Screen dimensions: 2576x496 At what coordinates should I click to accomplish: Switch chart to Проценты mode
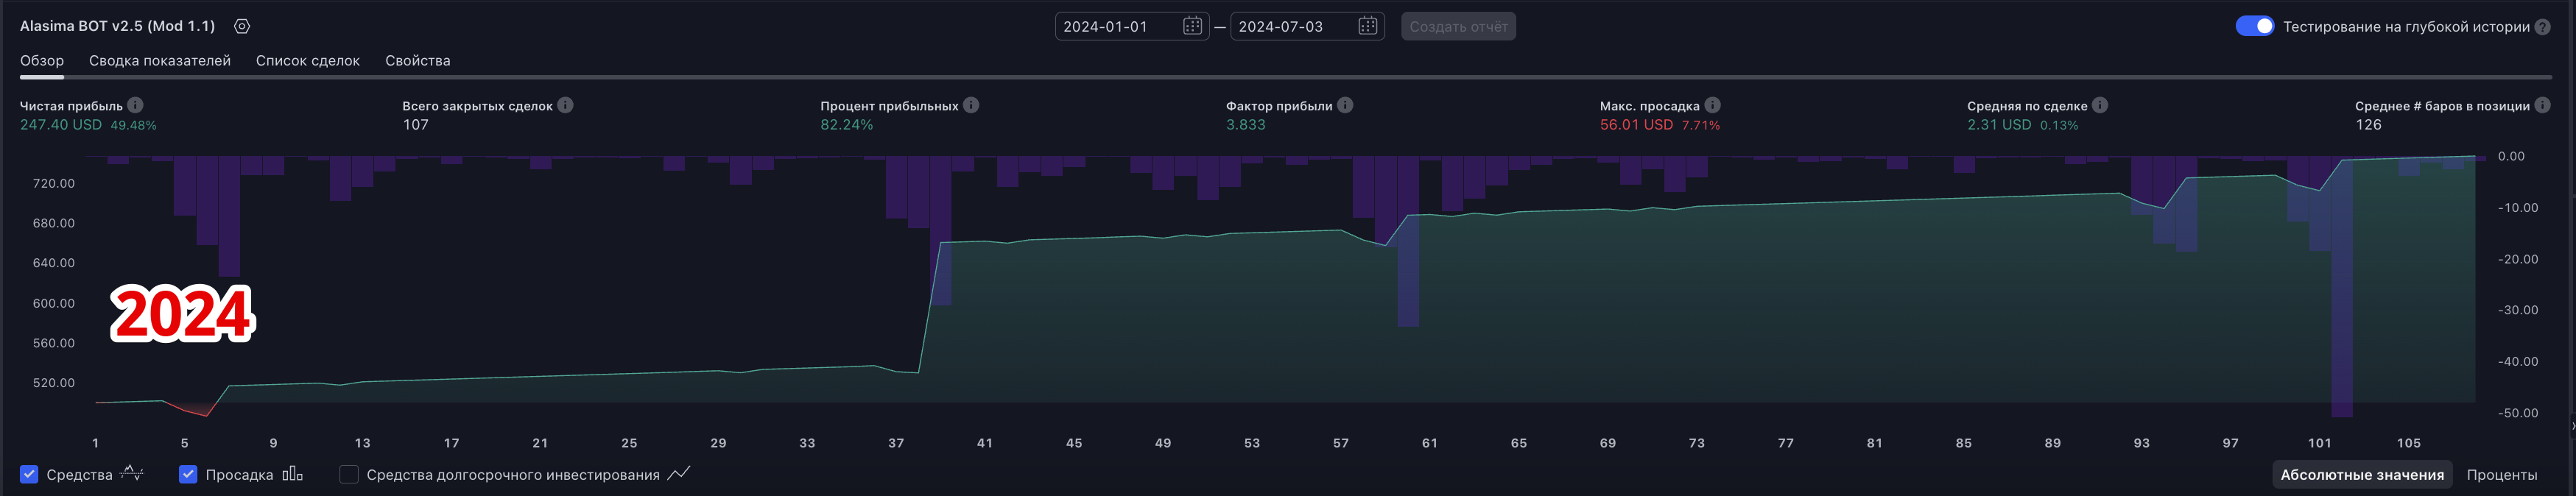[2501, 475]
